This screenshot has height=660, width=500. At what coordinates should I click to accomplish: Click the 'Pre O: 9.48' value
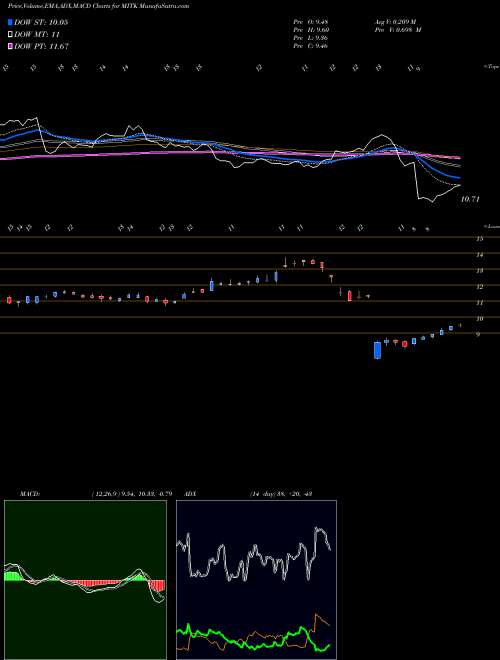(x=311, y=22)
